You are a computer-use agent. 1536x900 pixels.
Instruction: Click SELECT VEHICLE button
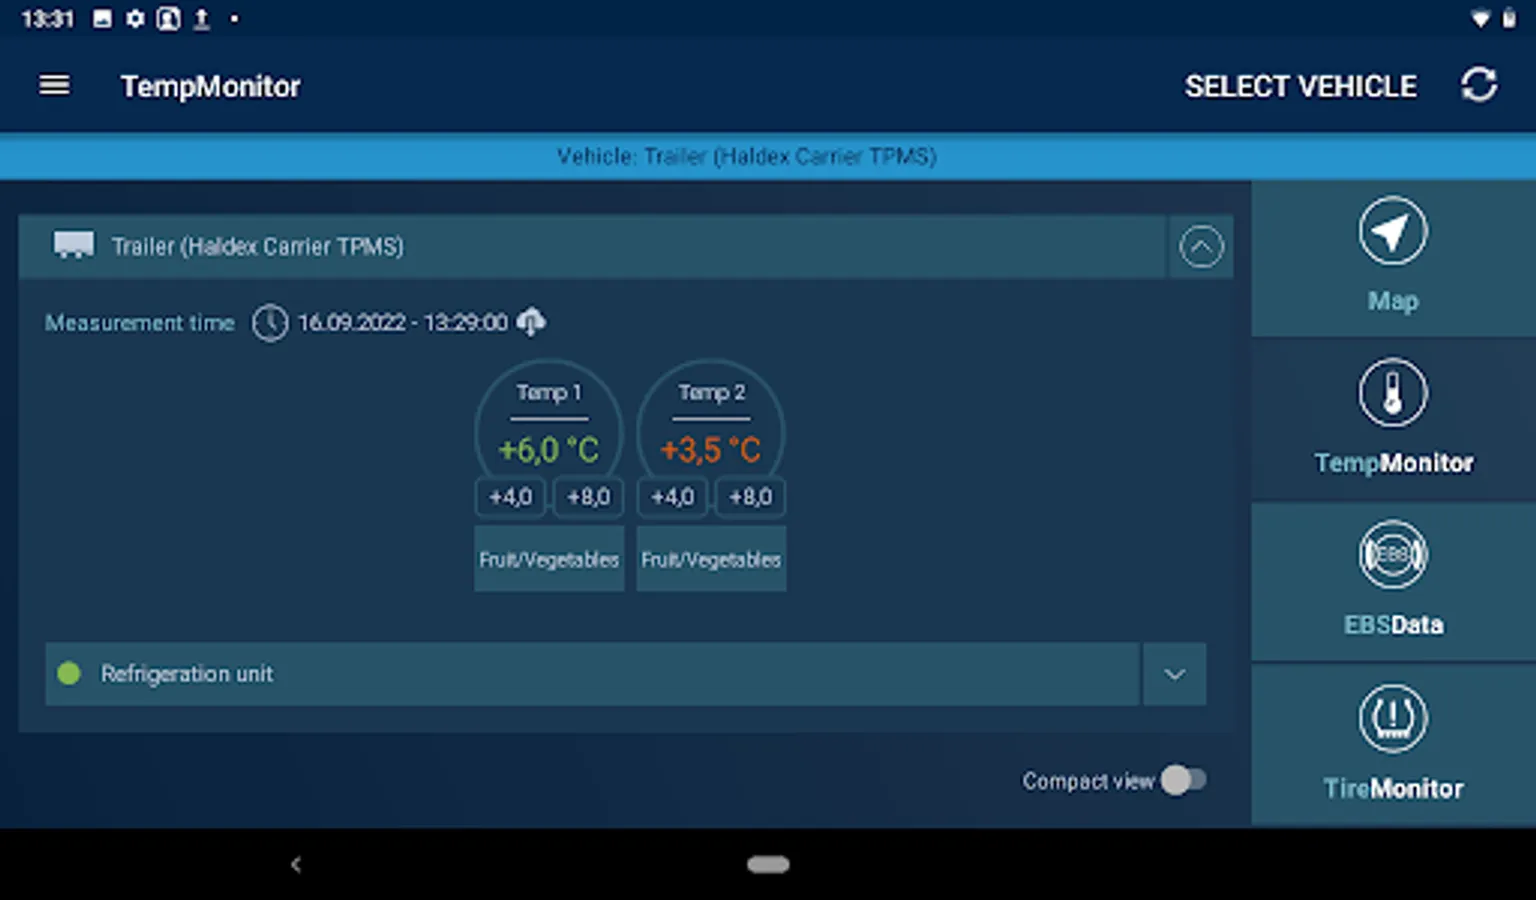[x=1301, y=86]
